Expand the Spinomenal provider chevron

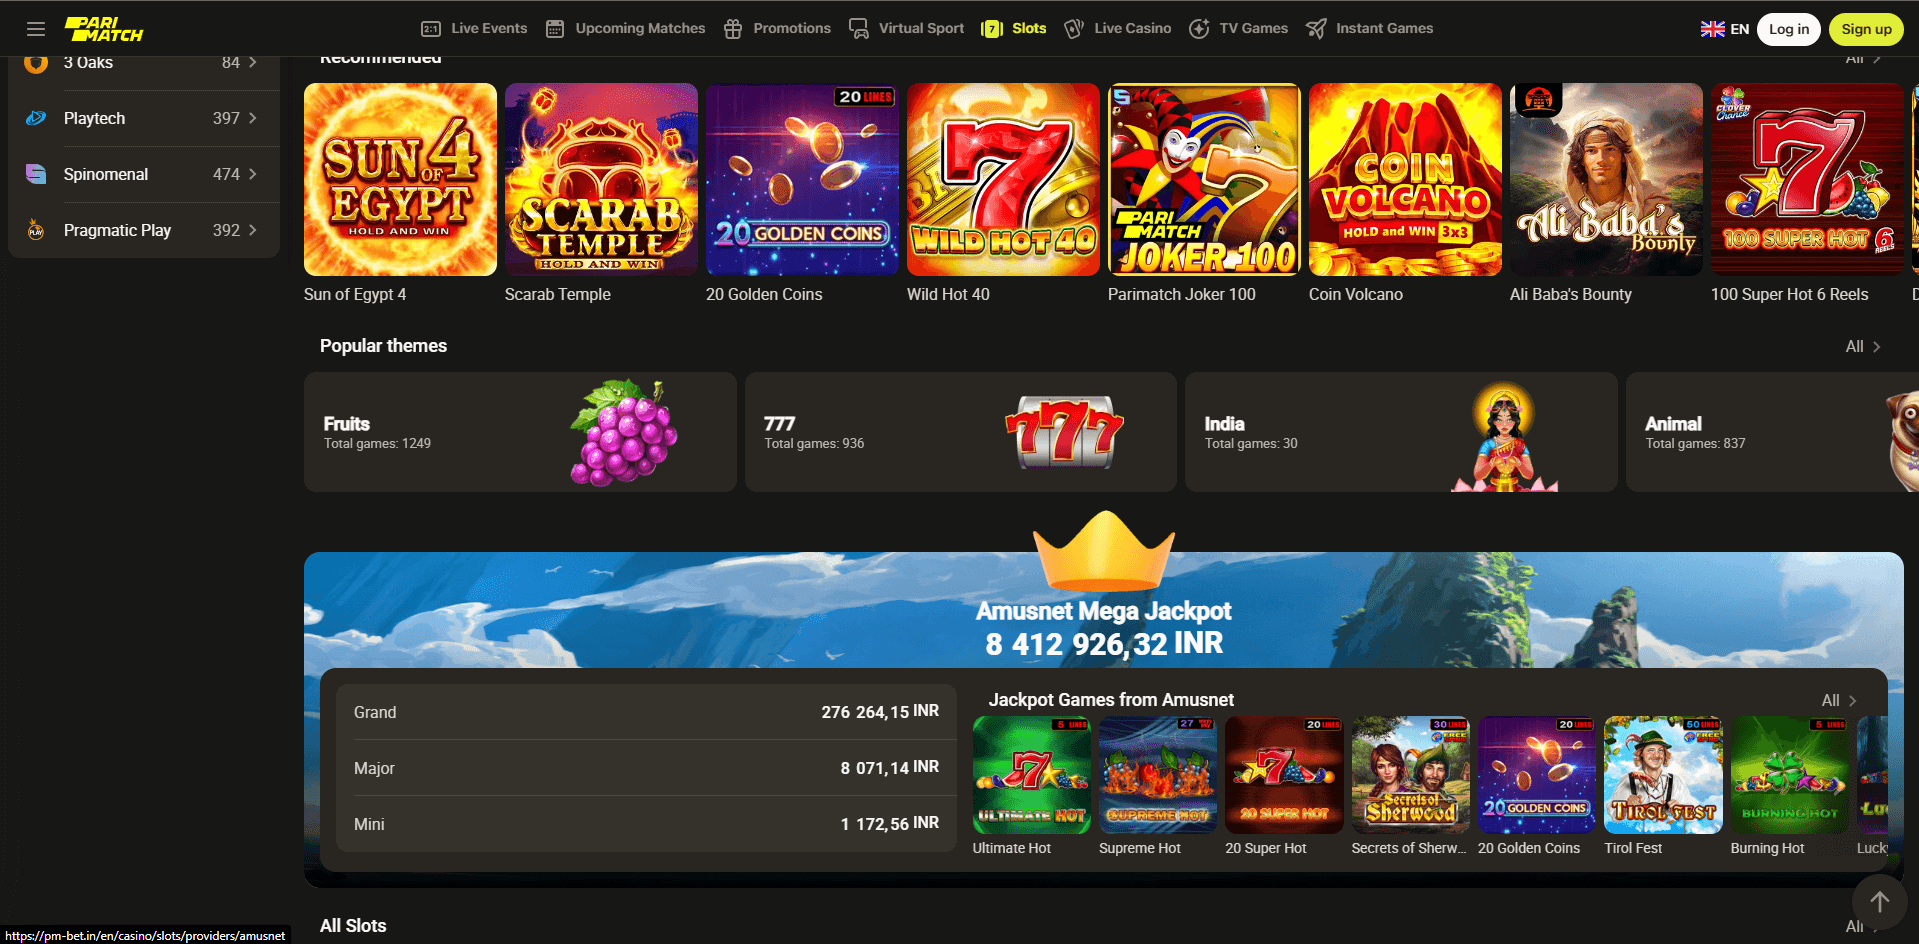click(x=253, y=174)
